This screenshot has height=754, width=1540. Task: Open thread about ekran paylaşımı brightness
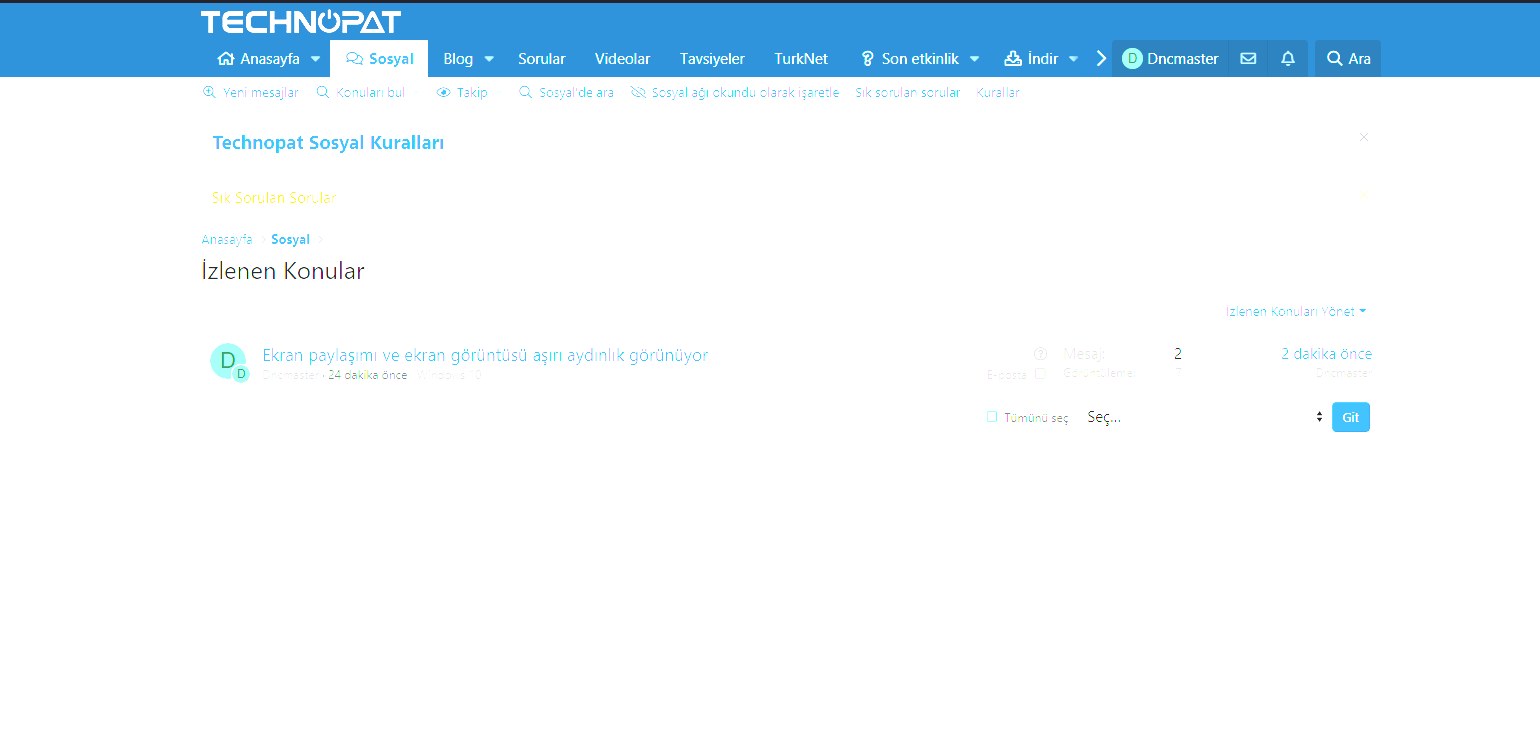[x=485, y=355]
